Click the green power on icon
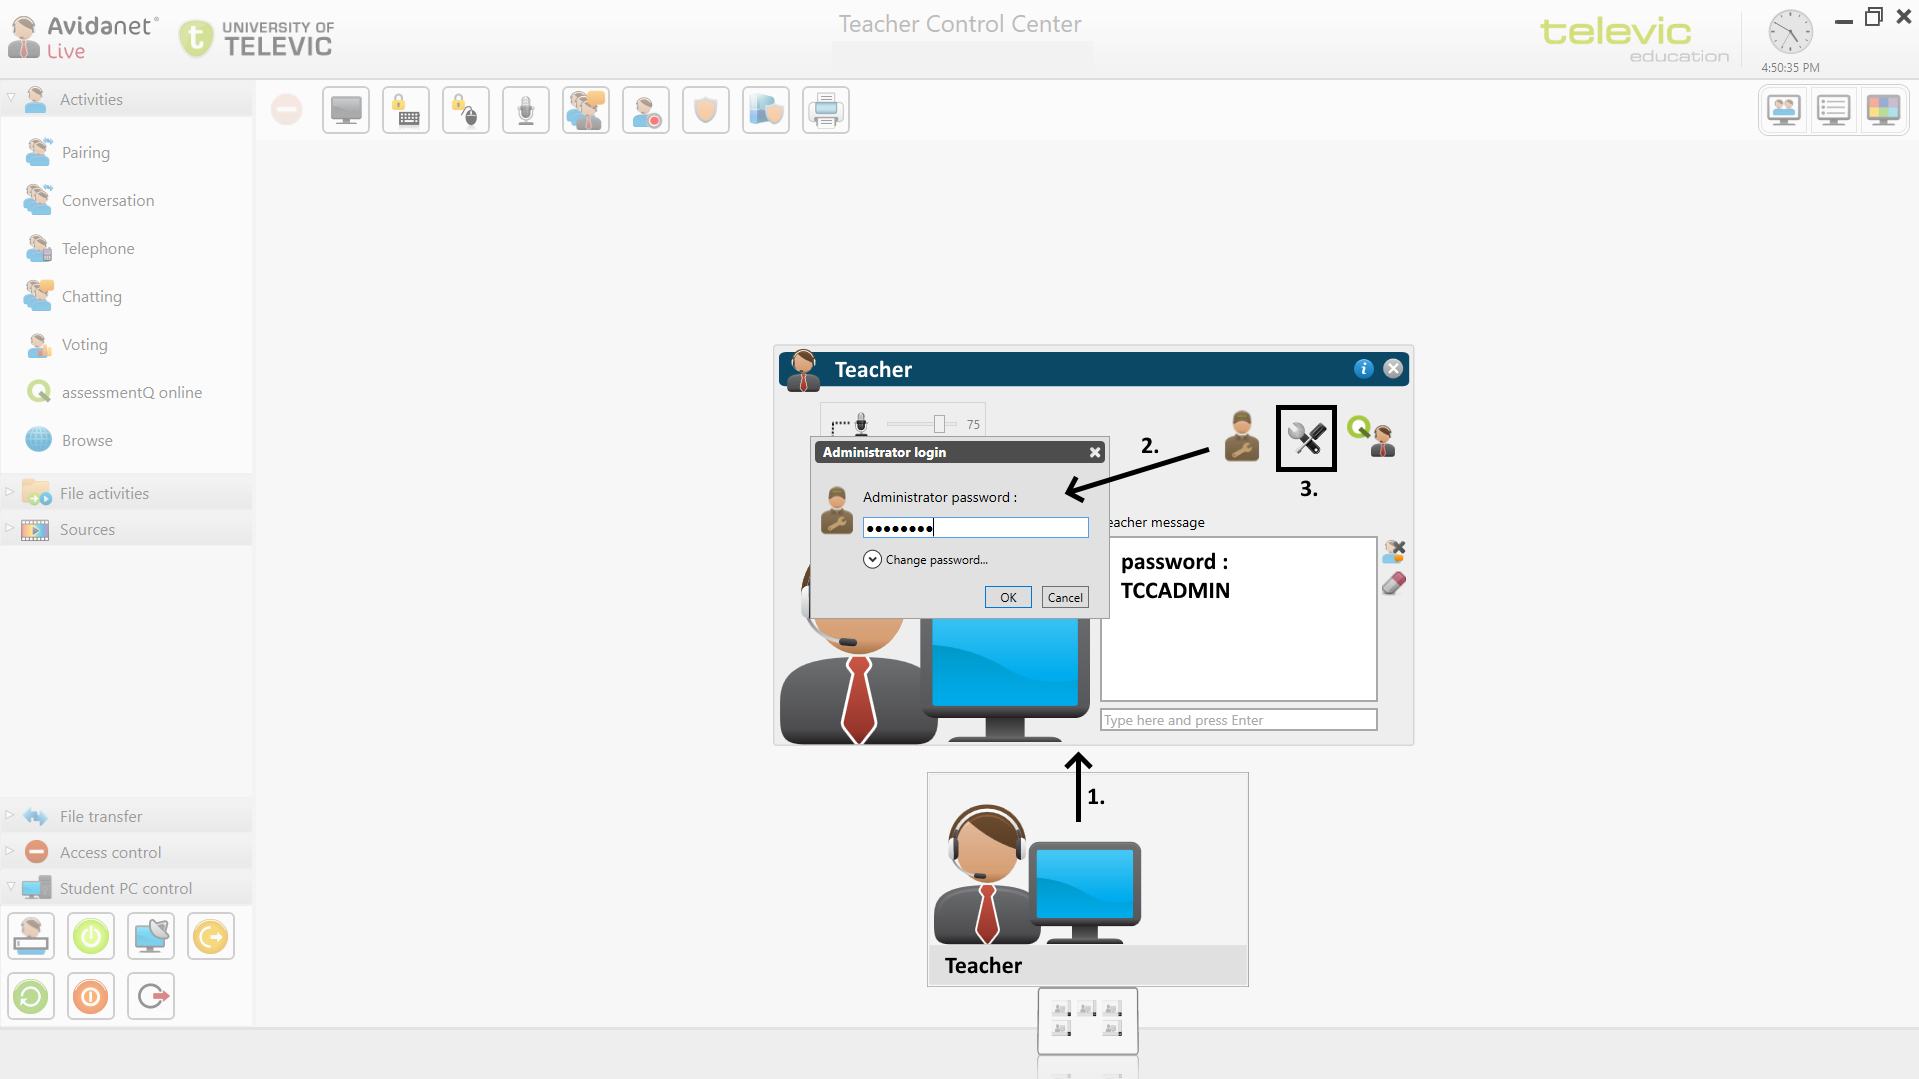 91,937
